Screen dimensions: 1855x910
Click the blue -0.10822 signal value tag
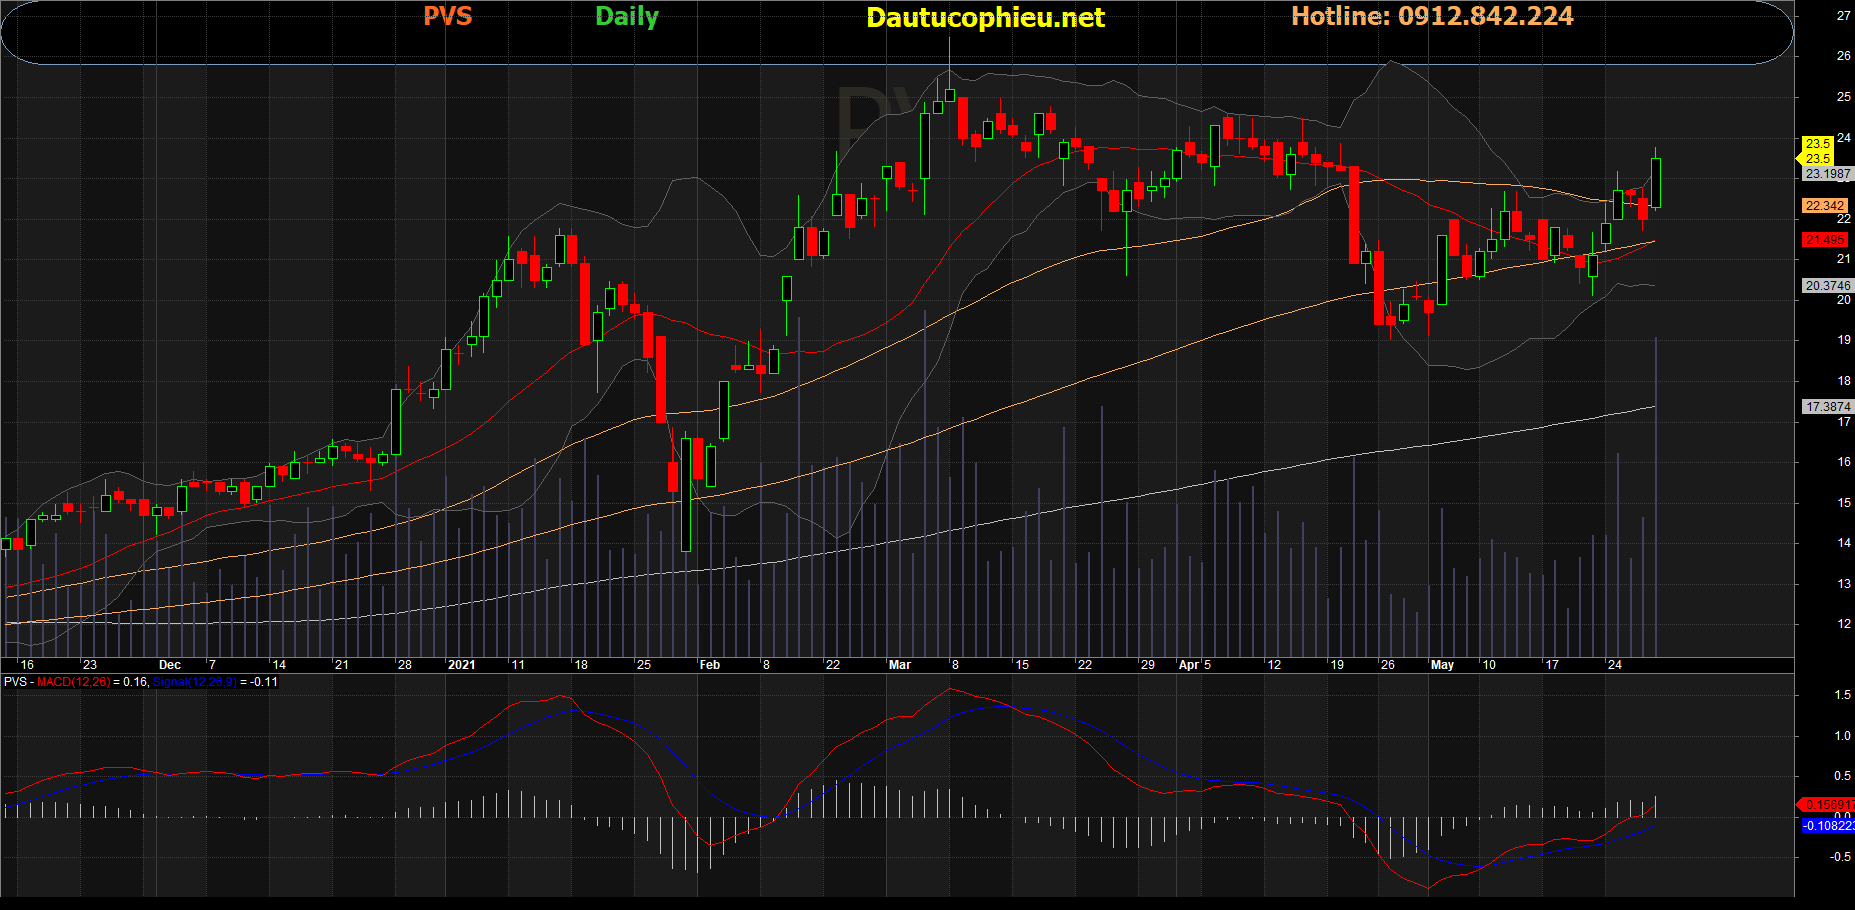1828,826
